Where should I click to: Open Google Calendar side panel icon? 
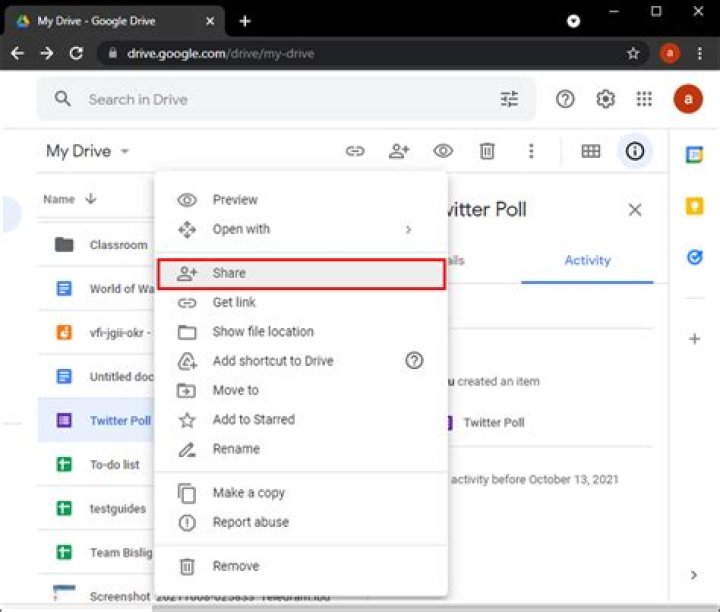point(694,155)
